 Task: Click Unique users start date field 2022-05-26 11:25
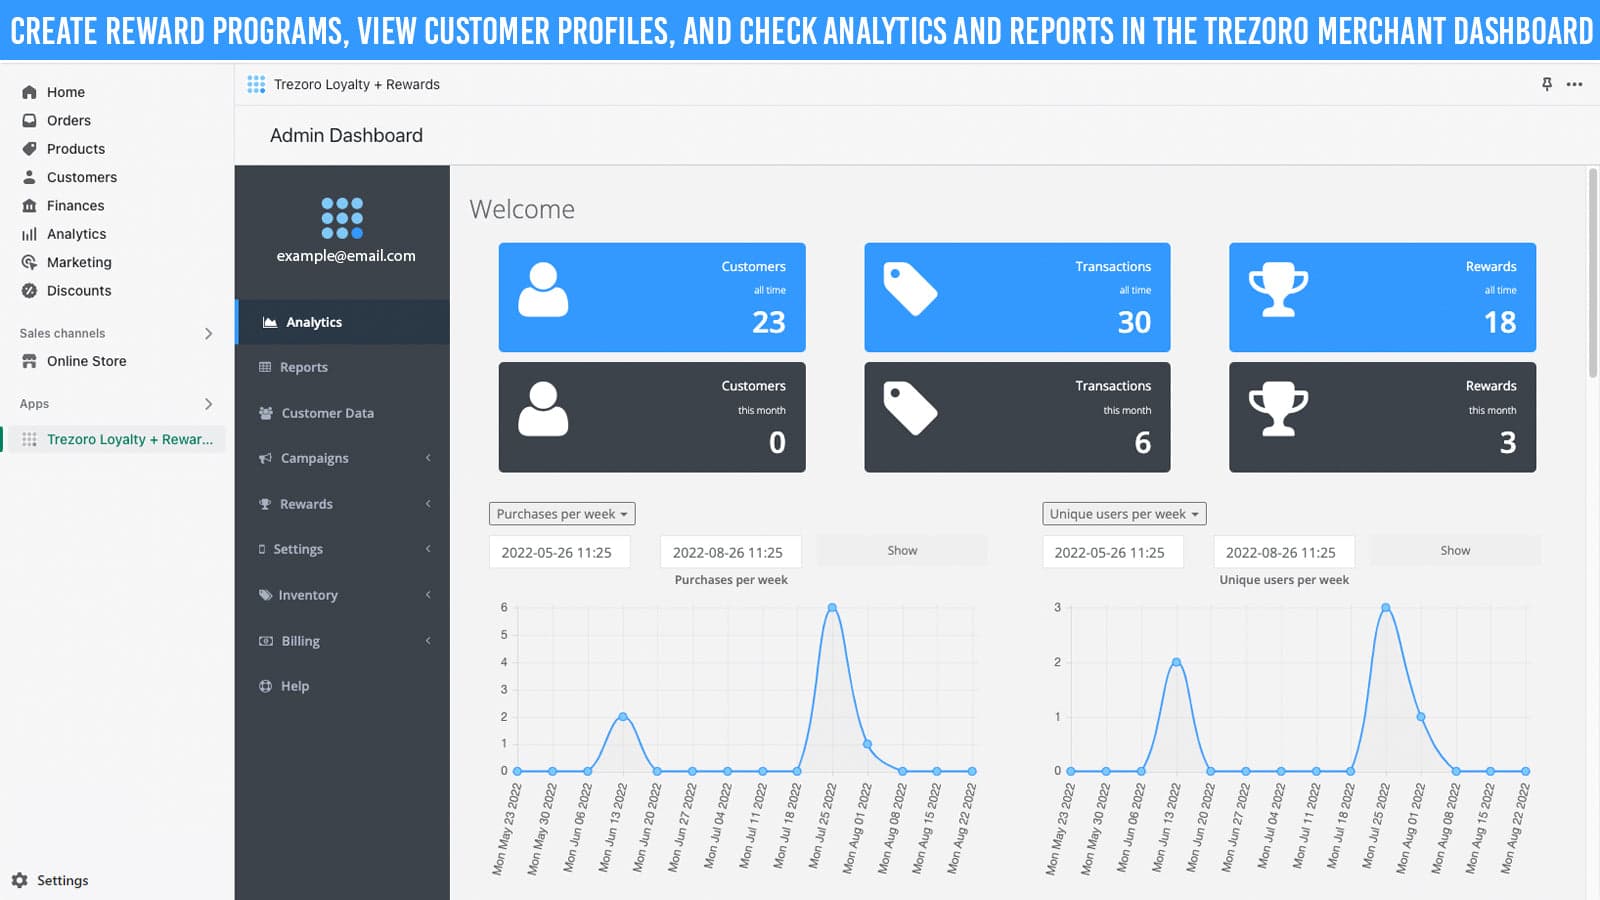coord(1113,552)
